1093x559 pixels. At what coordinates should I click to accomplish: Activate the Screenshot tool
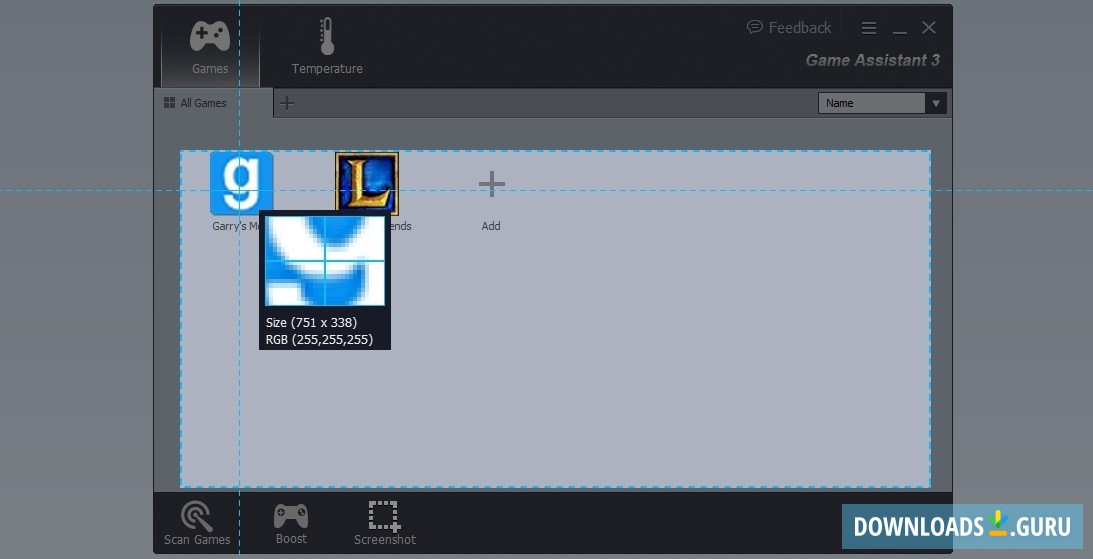[385, 523]
